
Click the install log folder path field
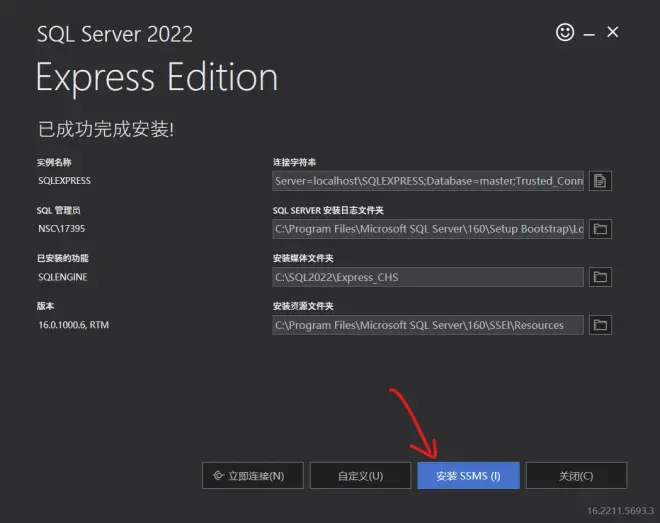[x=428, y=229]
